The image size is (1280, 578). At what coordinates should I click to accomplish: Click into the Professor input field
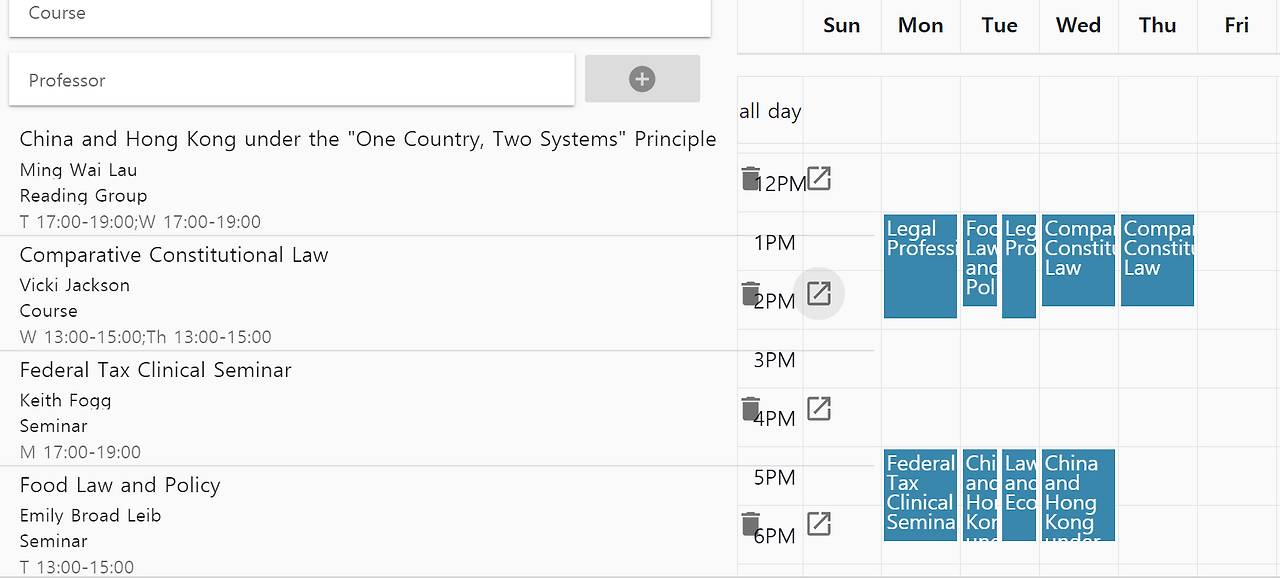pos(292,80)
